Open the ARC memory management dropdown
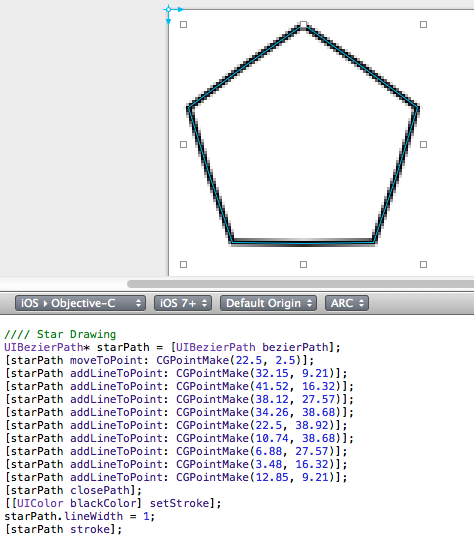The width and height of the screenshot is (474, 558). click(347, 303)
